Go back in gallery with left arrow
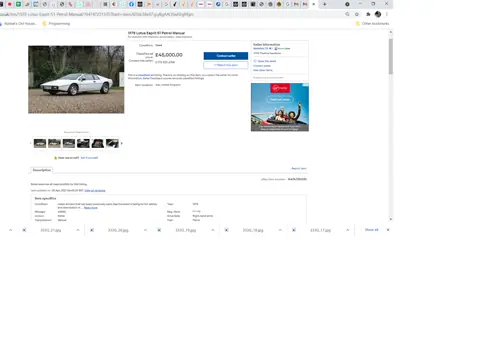Image resolution: width=480 pixels, height=360 pixels. coord(31,143)
